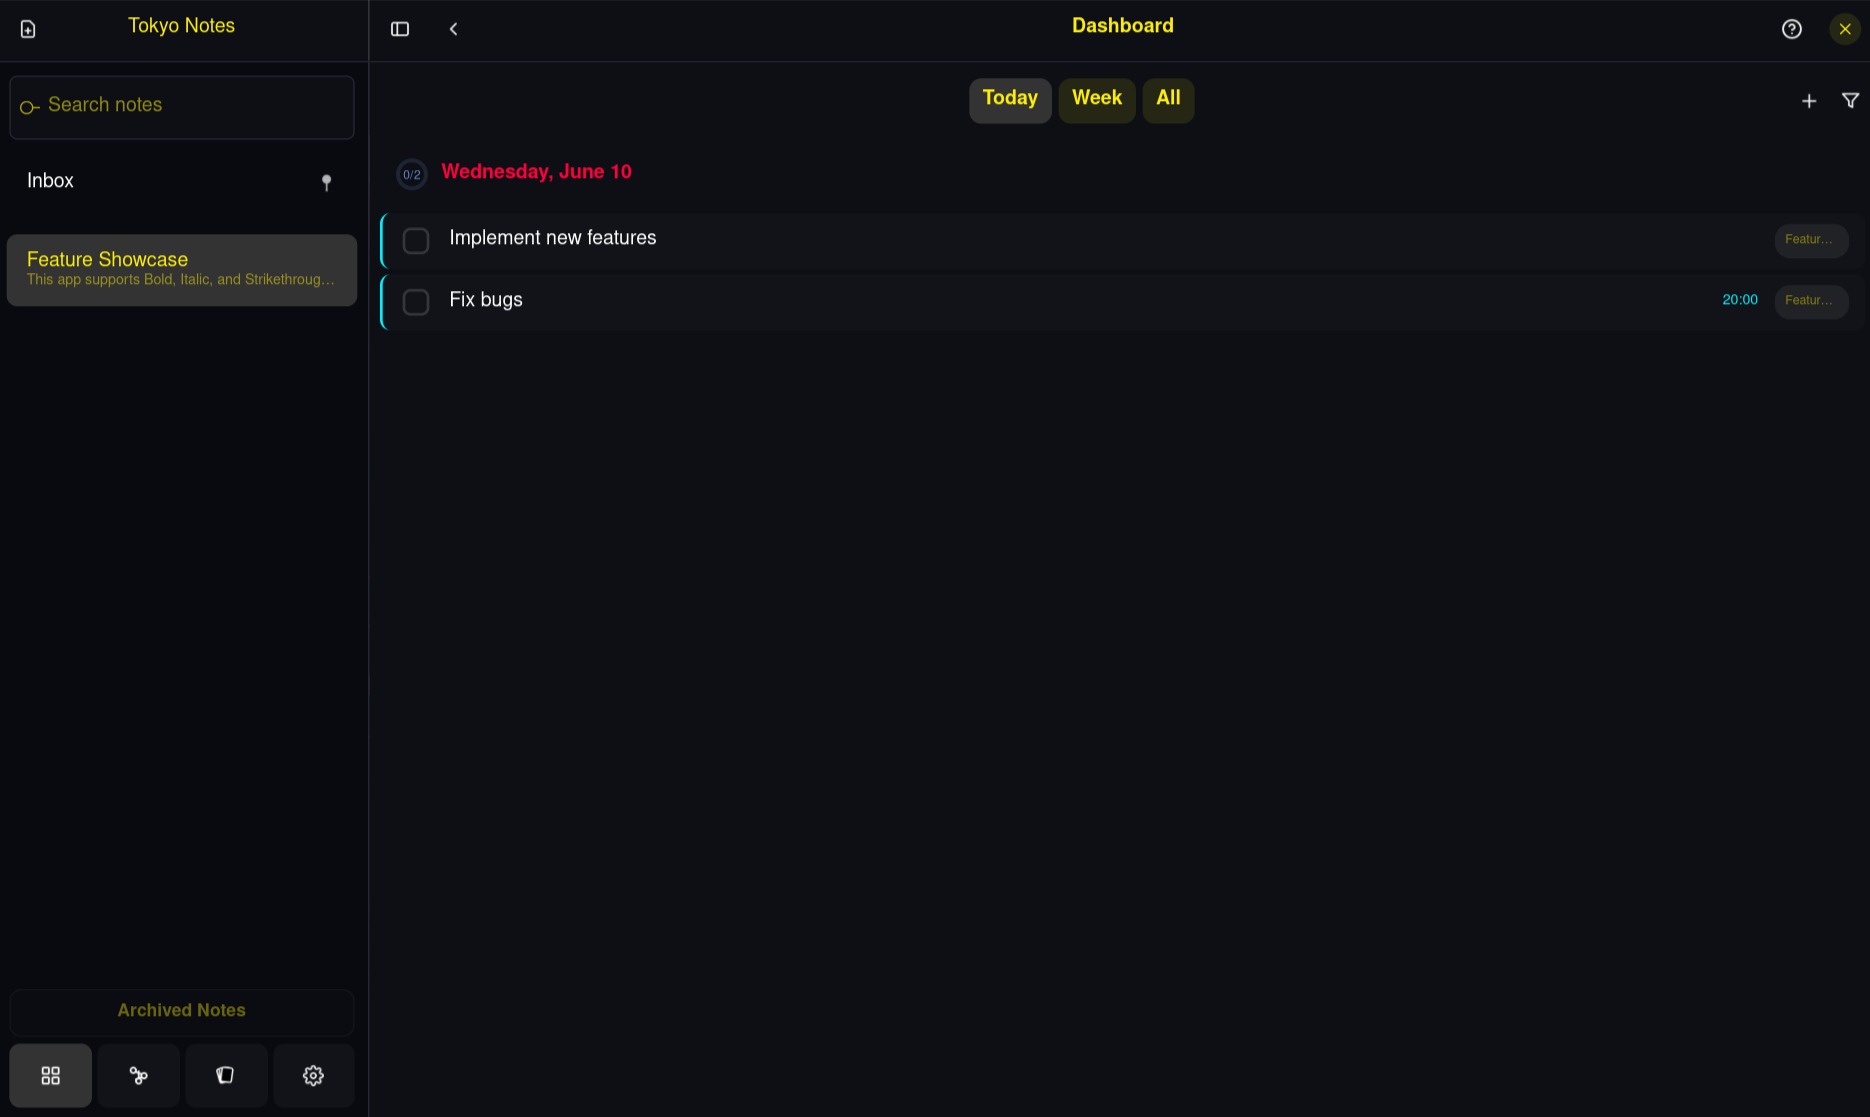
Task: Click the Wednesday, June 10 date heading
Action: [x=537, y=172]
